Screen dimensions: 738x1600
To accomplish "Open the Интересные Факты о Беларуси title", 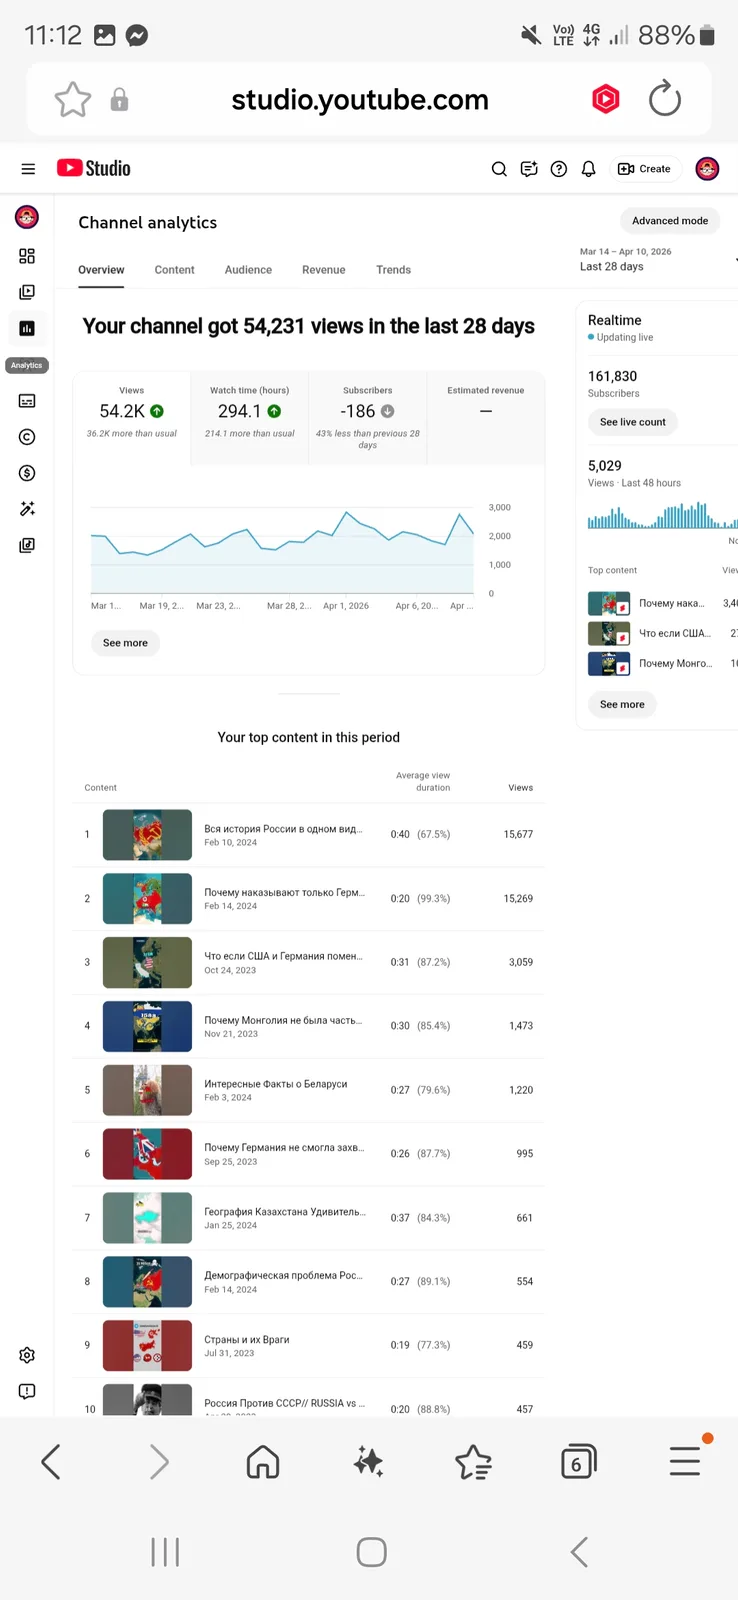I will 276,1084.
